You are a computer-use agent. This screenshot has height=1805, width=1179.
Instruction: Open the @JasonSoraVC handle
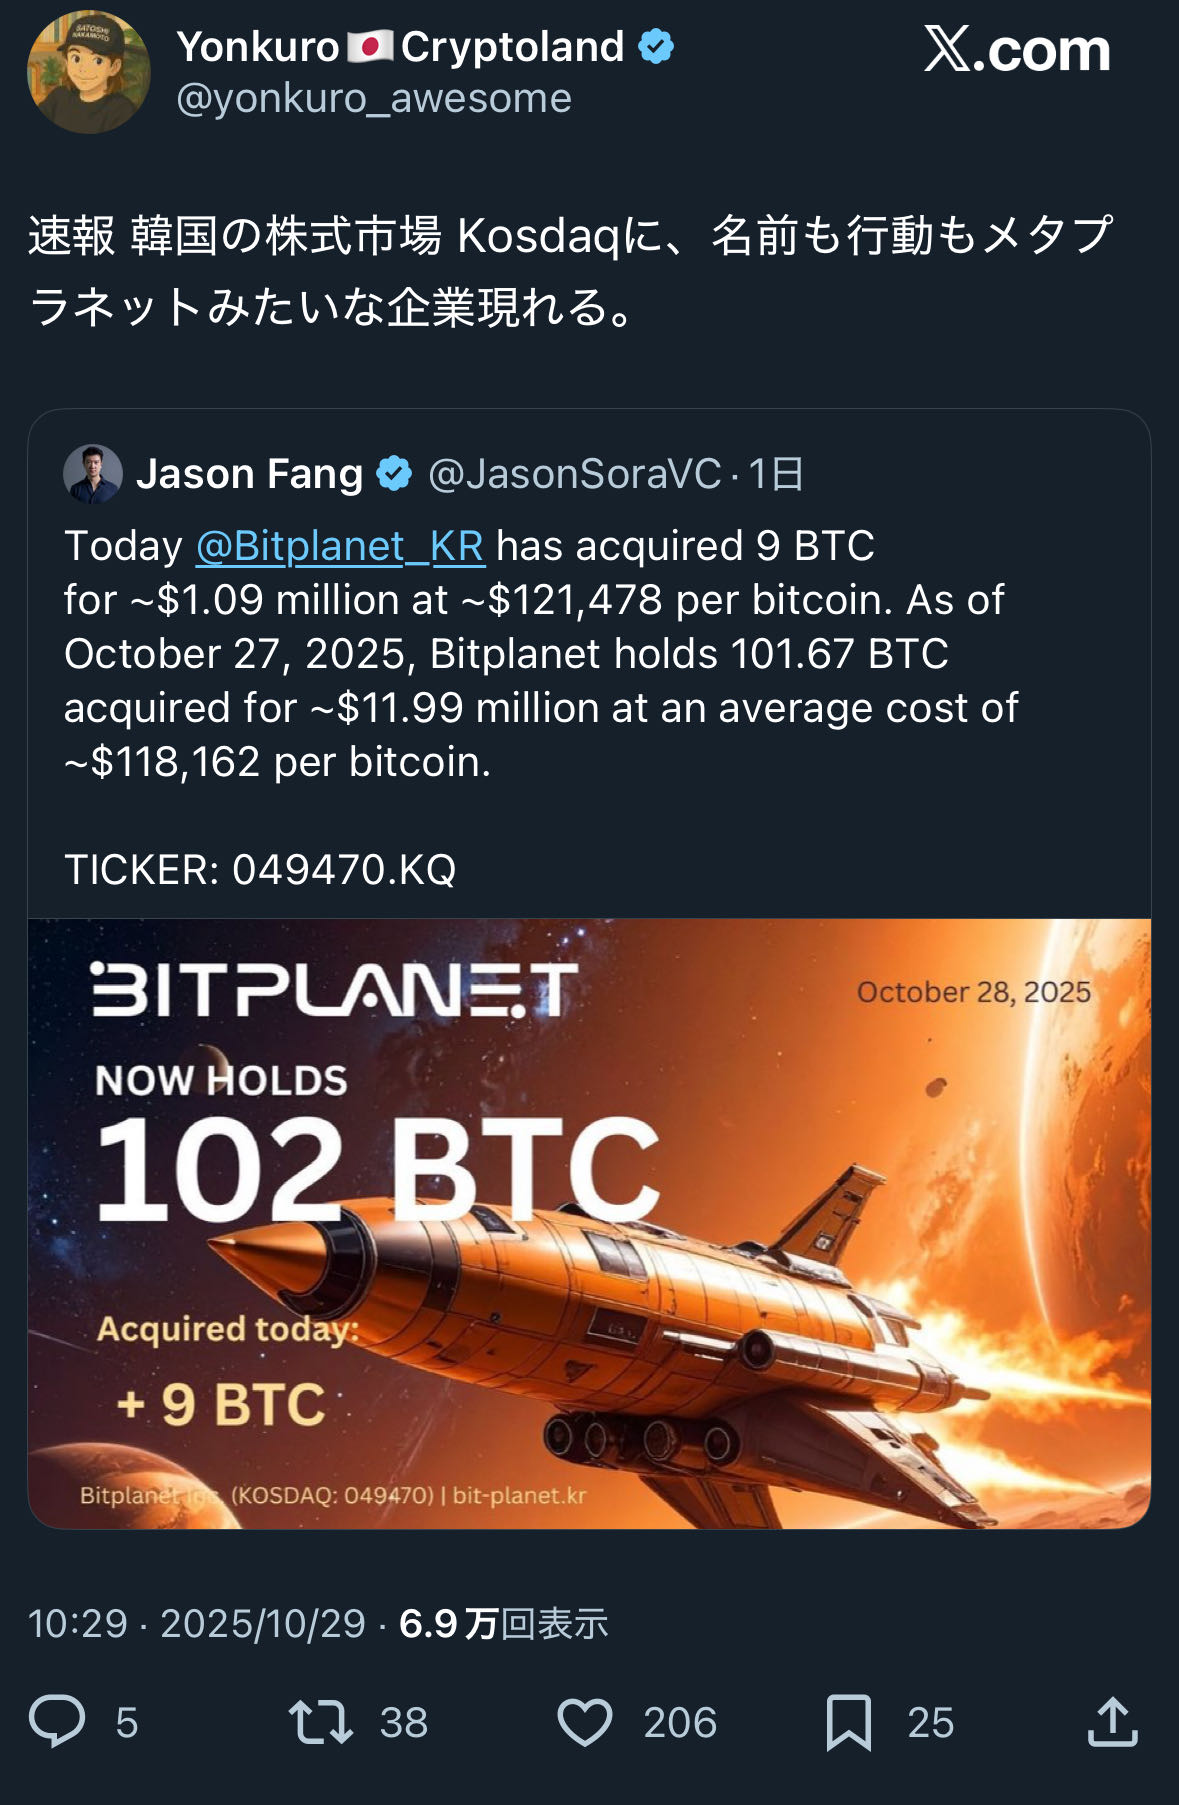click(574, 474)
